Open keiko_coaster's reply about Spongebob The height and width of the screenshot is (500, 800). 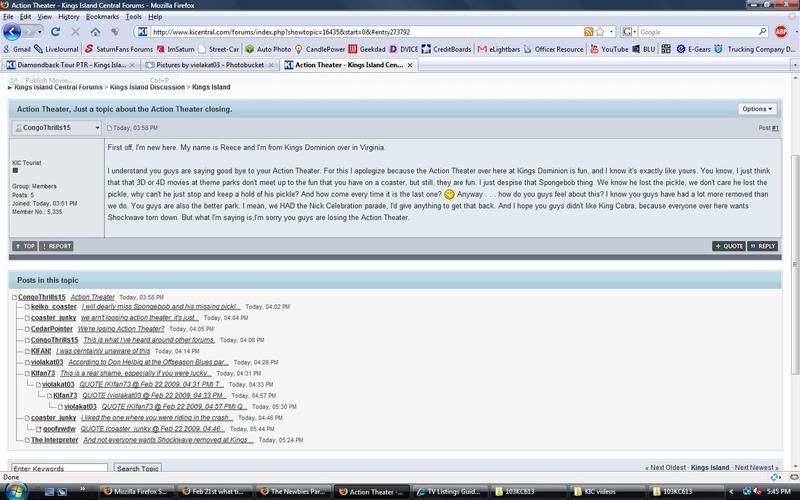click(x=160, y=307)
